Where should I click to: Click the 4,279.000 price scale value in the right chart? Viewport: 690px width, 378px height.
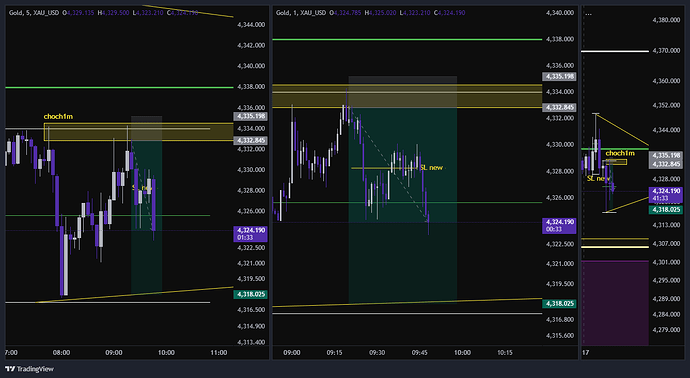click(x=666, y=330)
